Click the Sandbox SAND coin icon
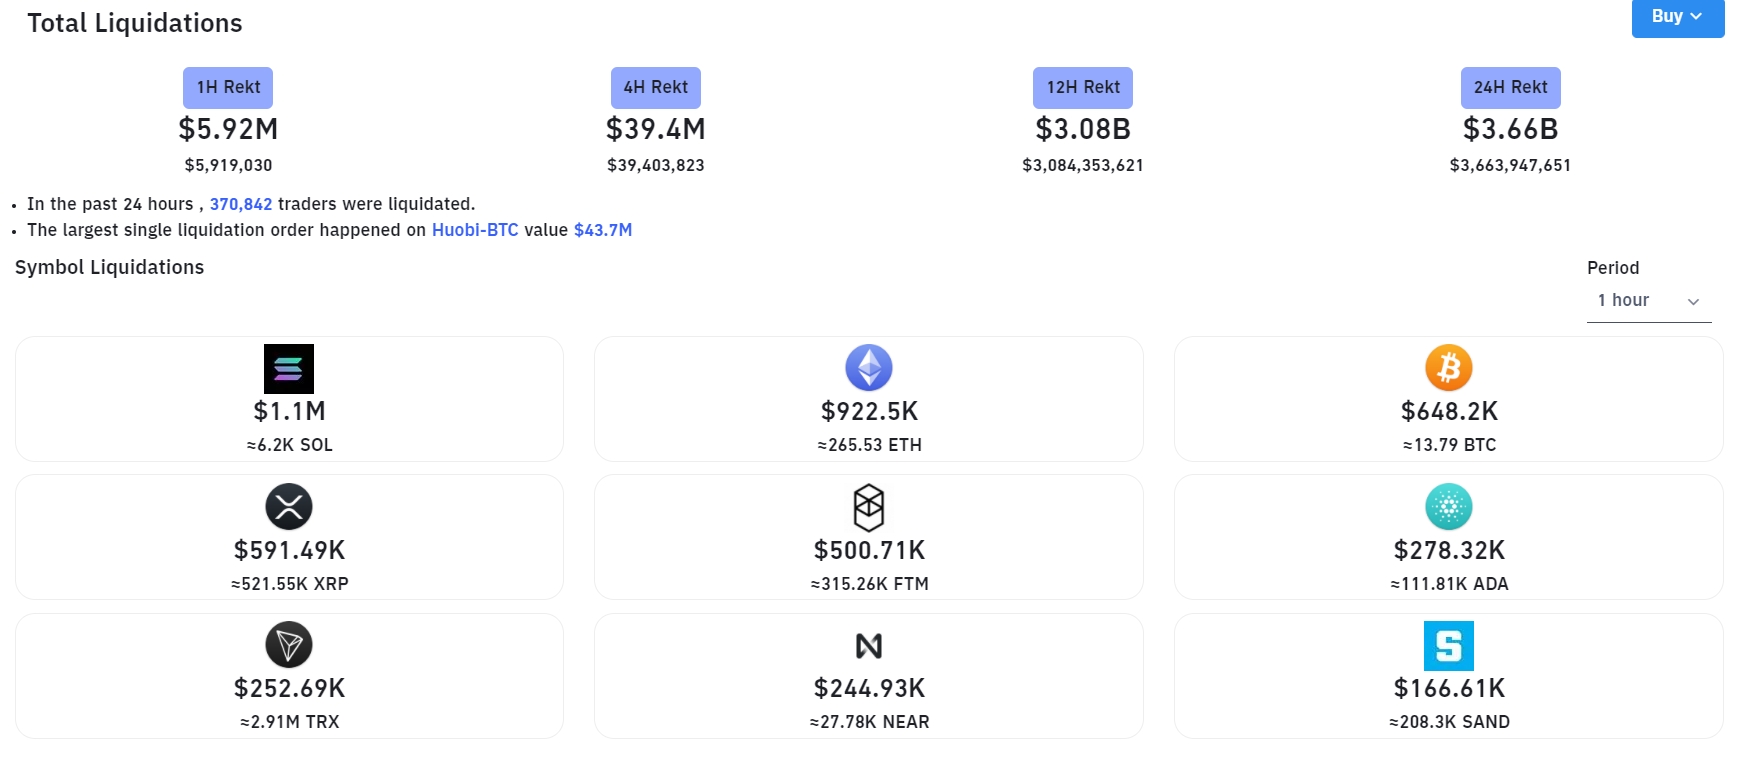Image resolution: width=1741 pixels, height=757 pixels. pyautogui.click(x=1449, y=646)
